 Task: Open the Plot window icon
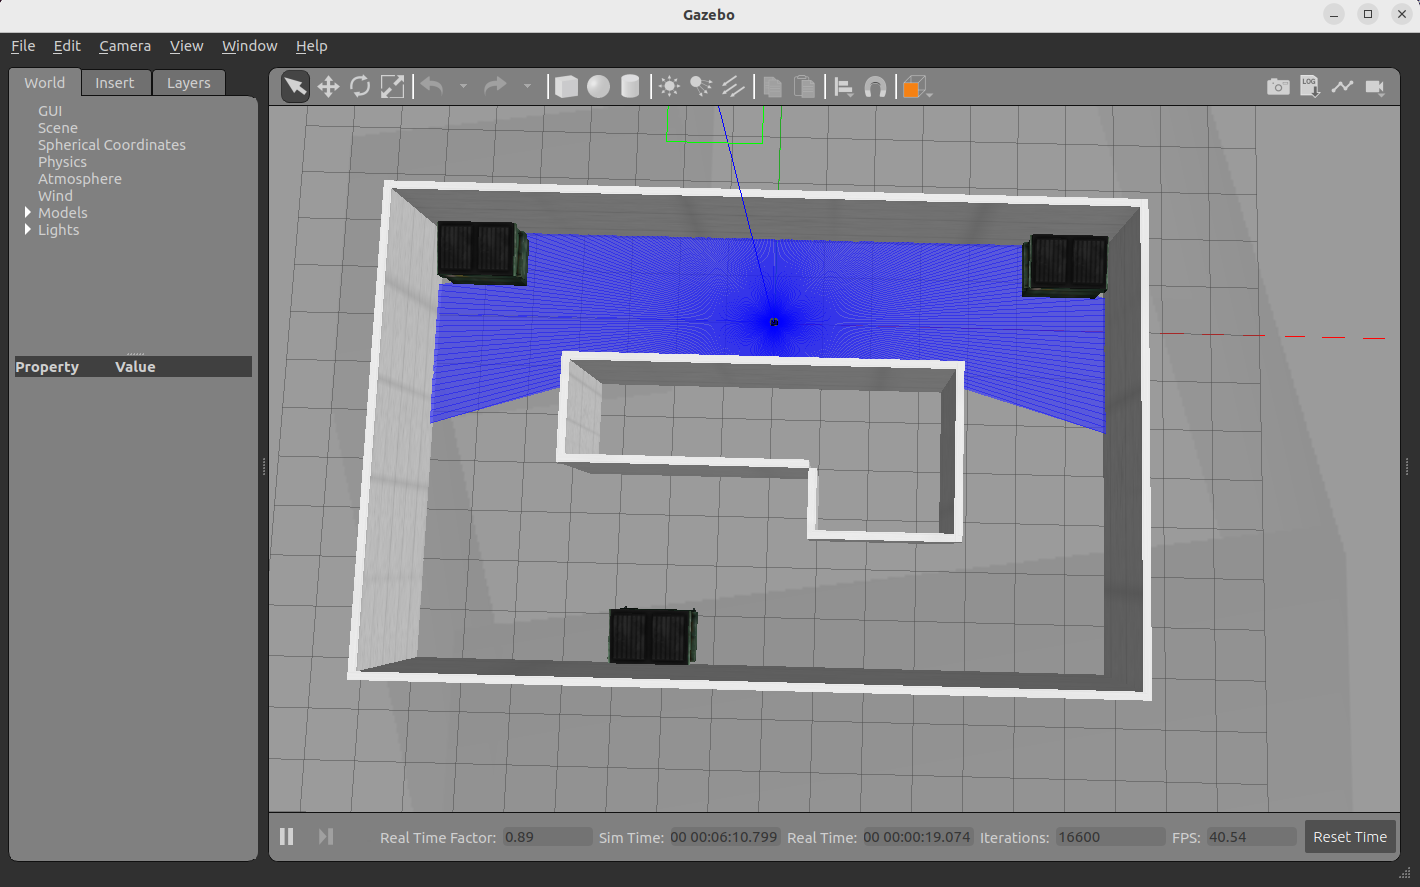click(1342, 87)
